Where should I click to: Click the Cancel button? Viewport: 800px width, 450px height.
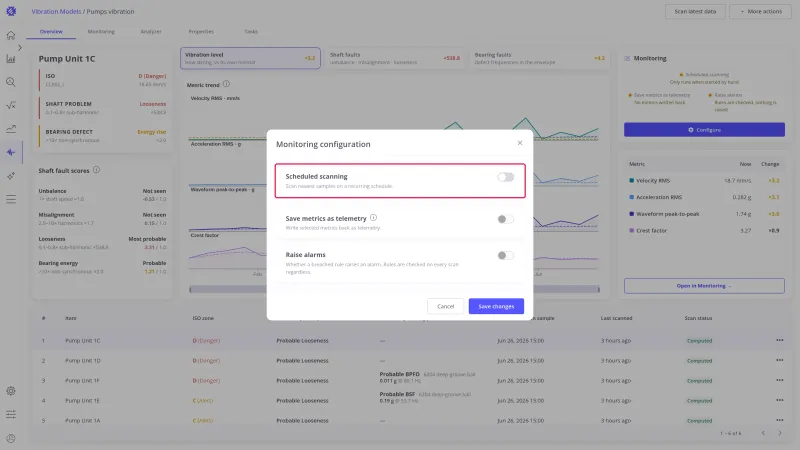pyautogui.click(x=445, y=306)
